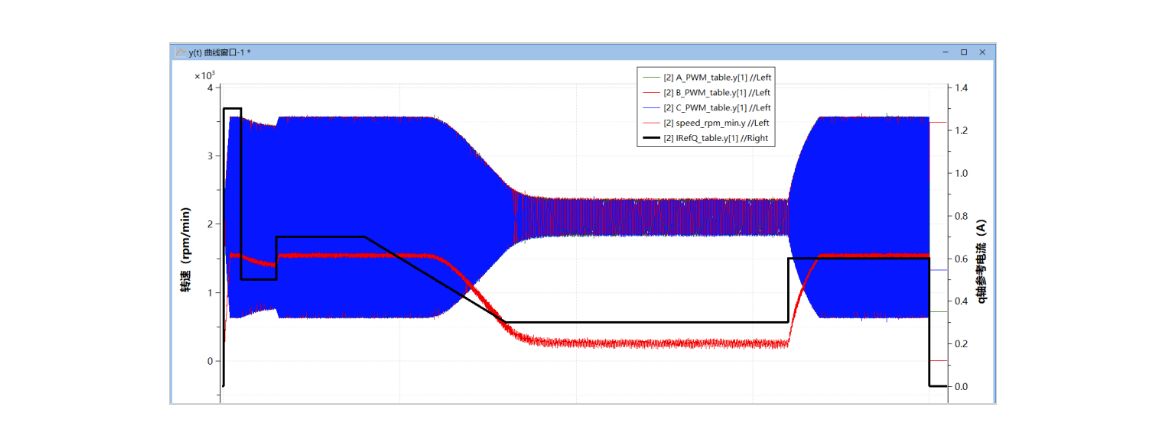Select the C_PWM_table.y[1] legend entry
The height and width of the screenshot is (427, 1167).
click(707, 108)
